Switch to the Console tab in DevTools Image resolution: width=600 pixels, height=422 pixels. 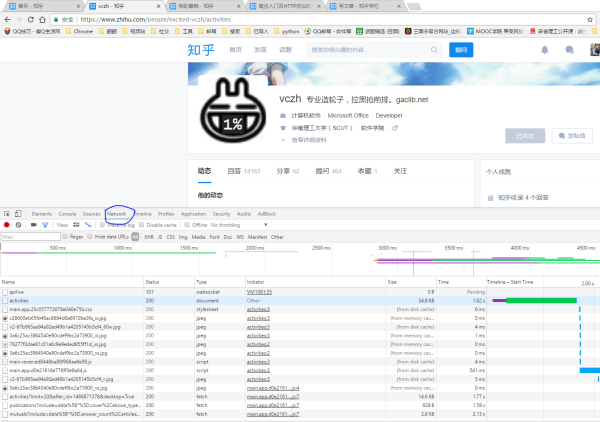click(x=67, y=214)
